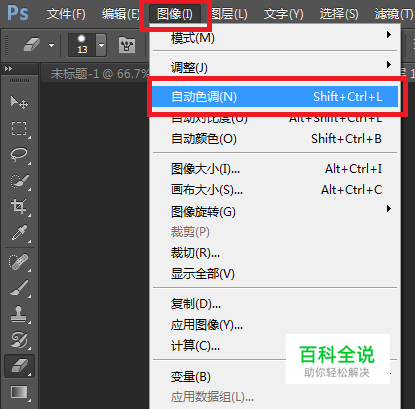
Task: Choose 自动颜色(O) menu entry
Action: (x=275, y=139)
